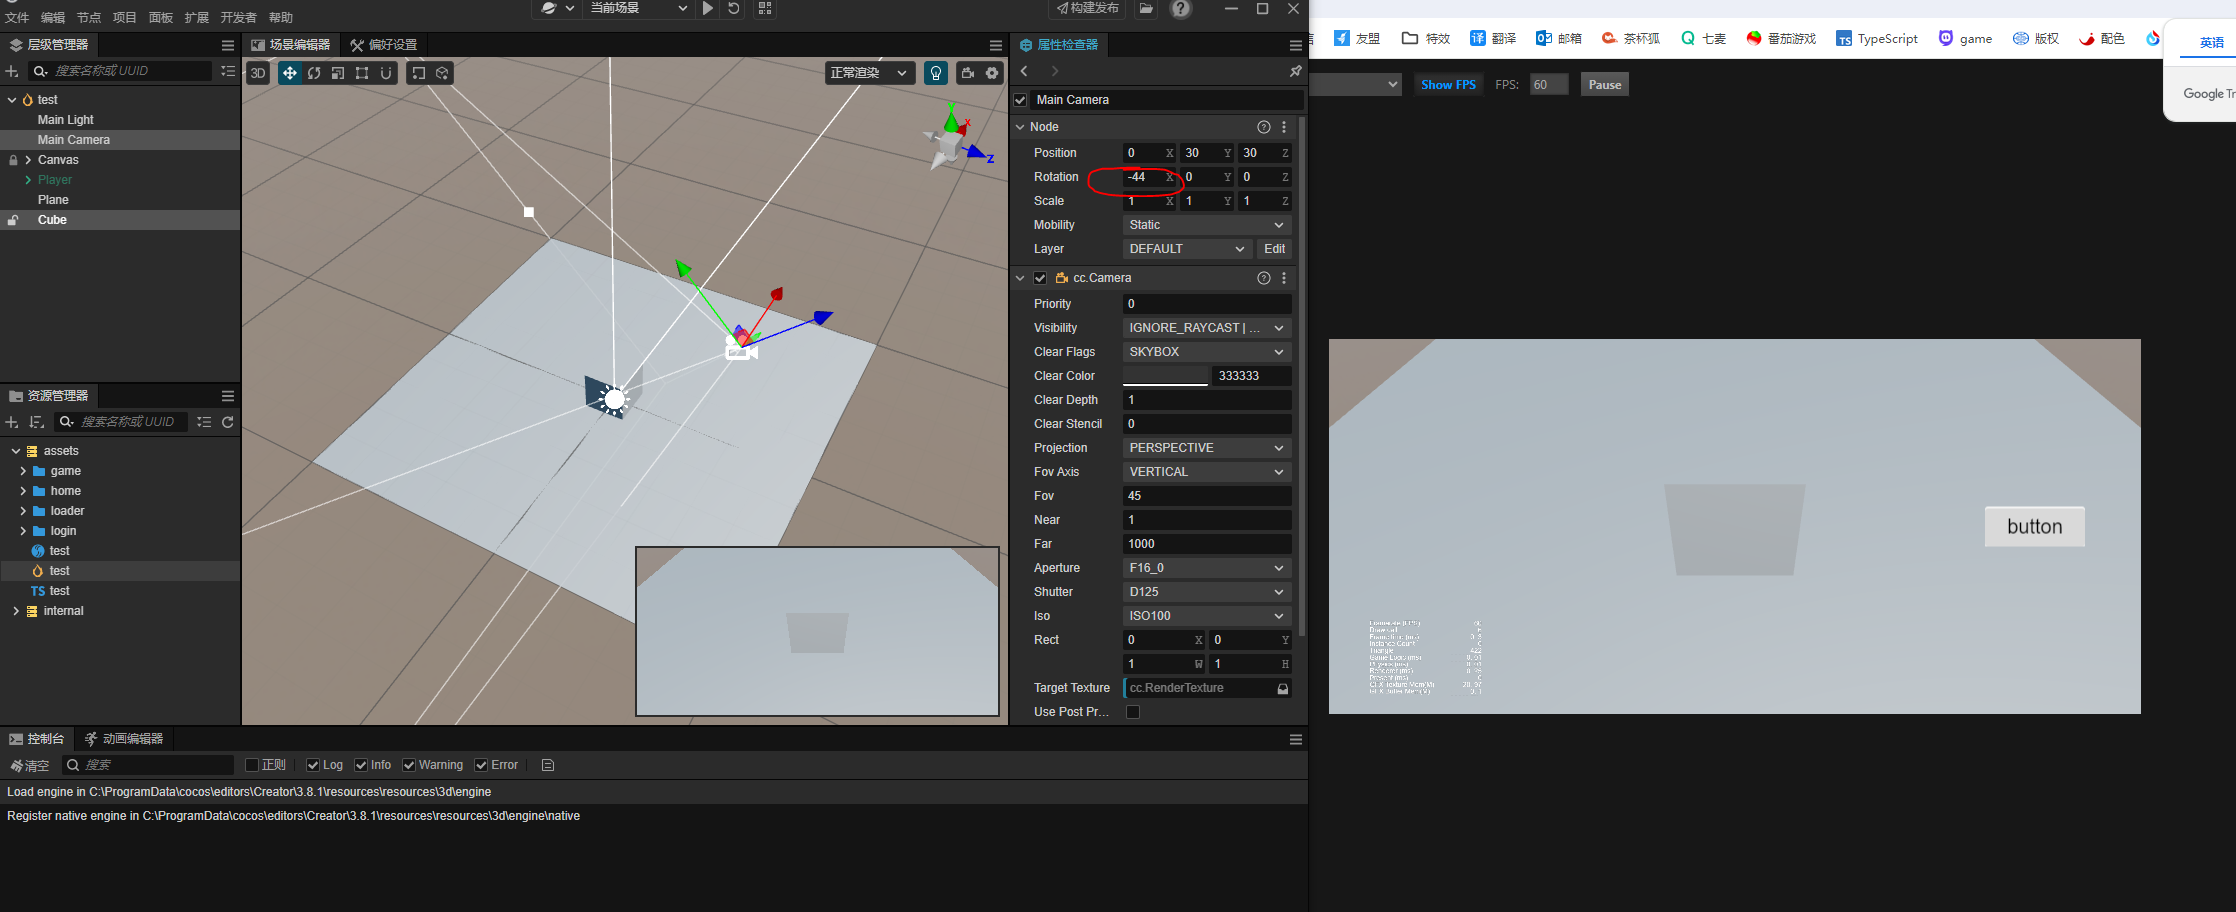Open scene view gear settings
This screenshot has height=912, width=2236.
pos(992,73)
